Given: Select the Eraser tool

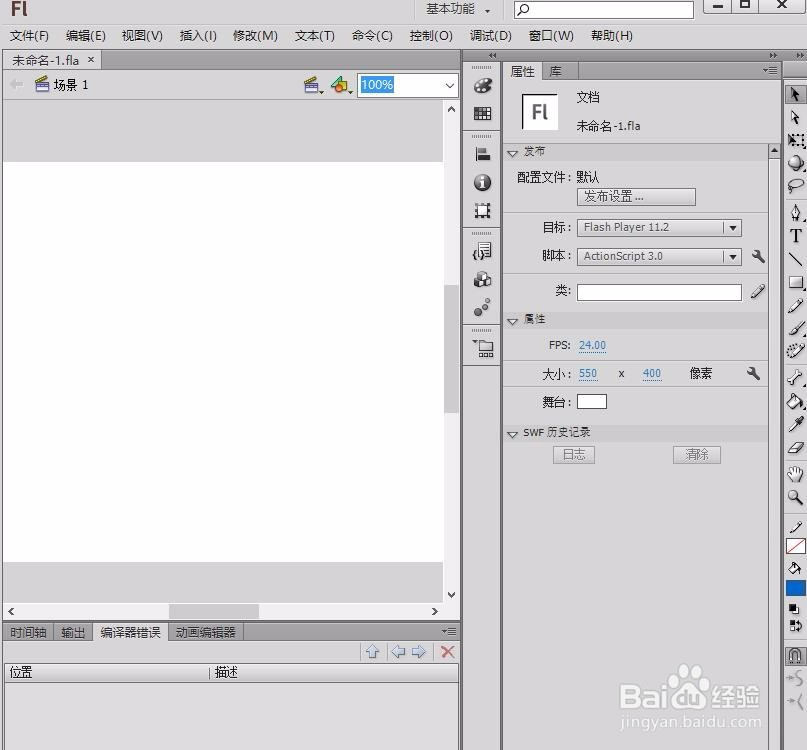Looking at the screenshot, I should (796, 447).
